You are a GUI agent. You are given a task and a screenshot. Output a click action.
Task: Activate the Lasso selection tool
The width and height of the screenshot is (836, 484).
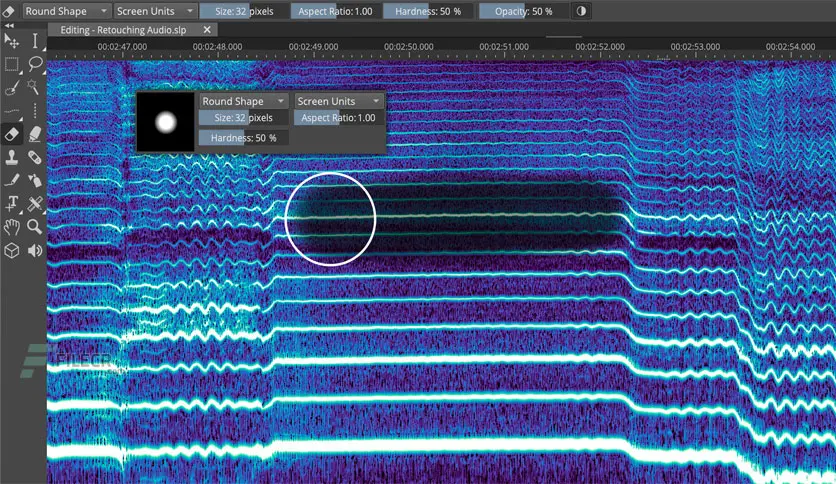[35, 65]
